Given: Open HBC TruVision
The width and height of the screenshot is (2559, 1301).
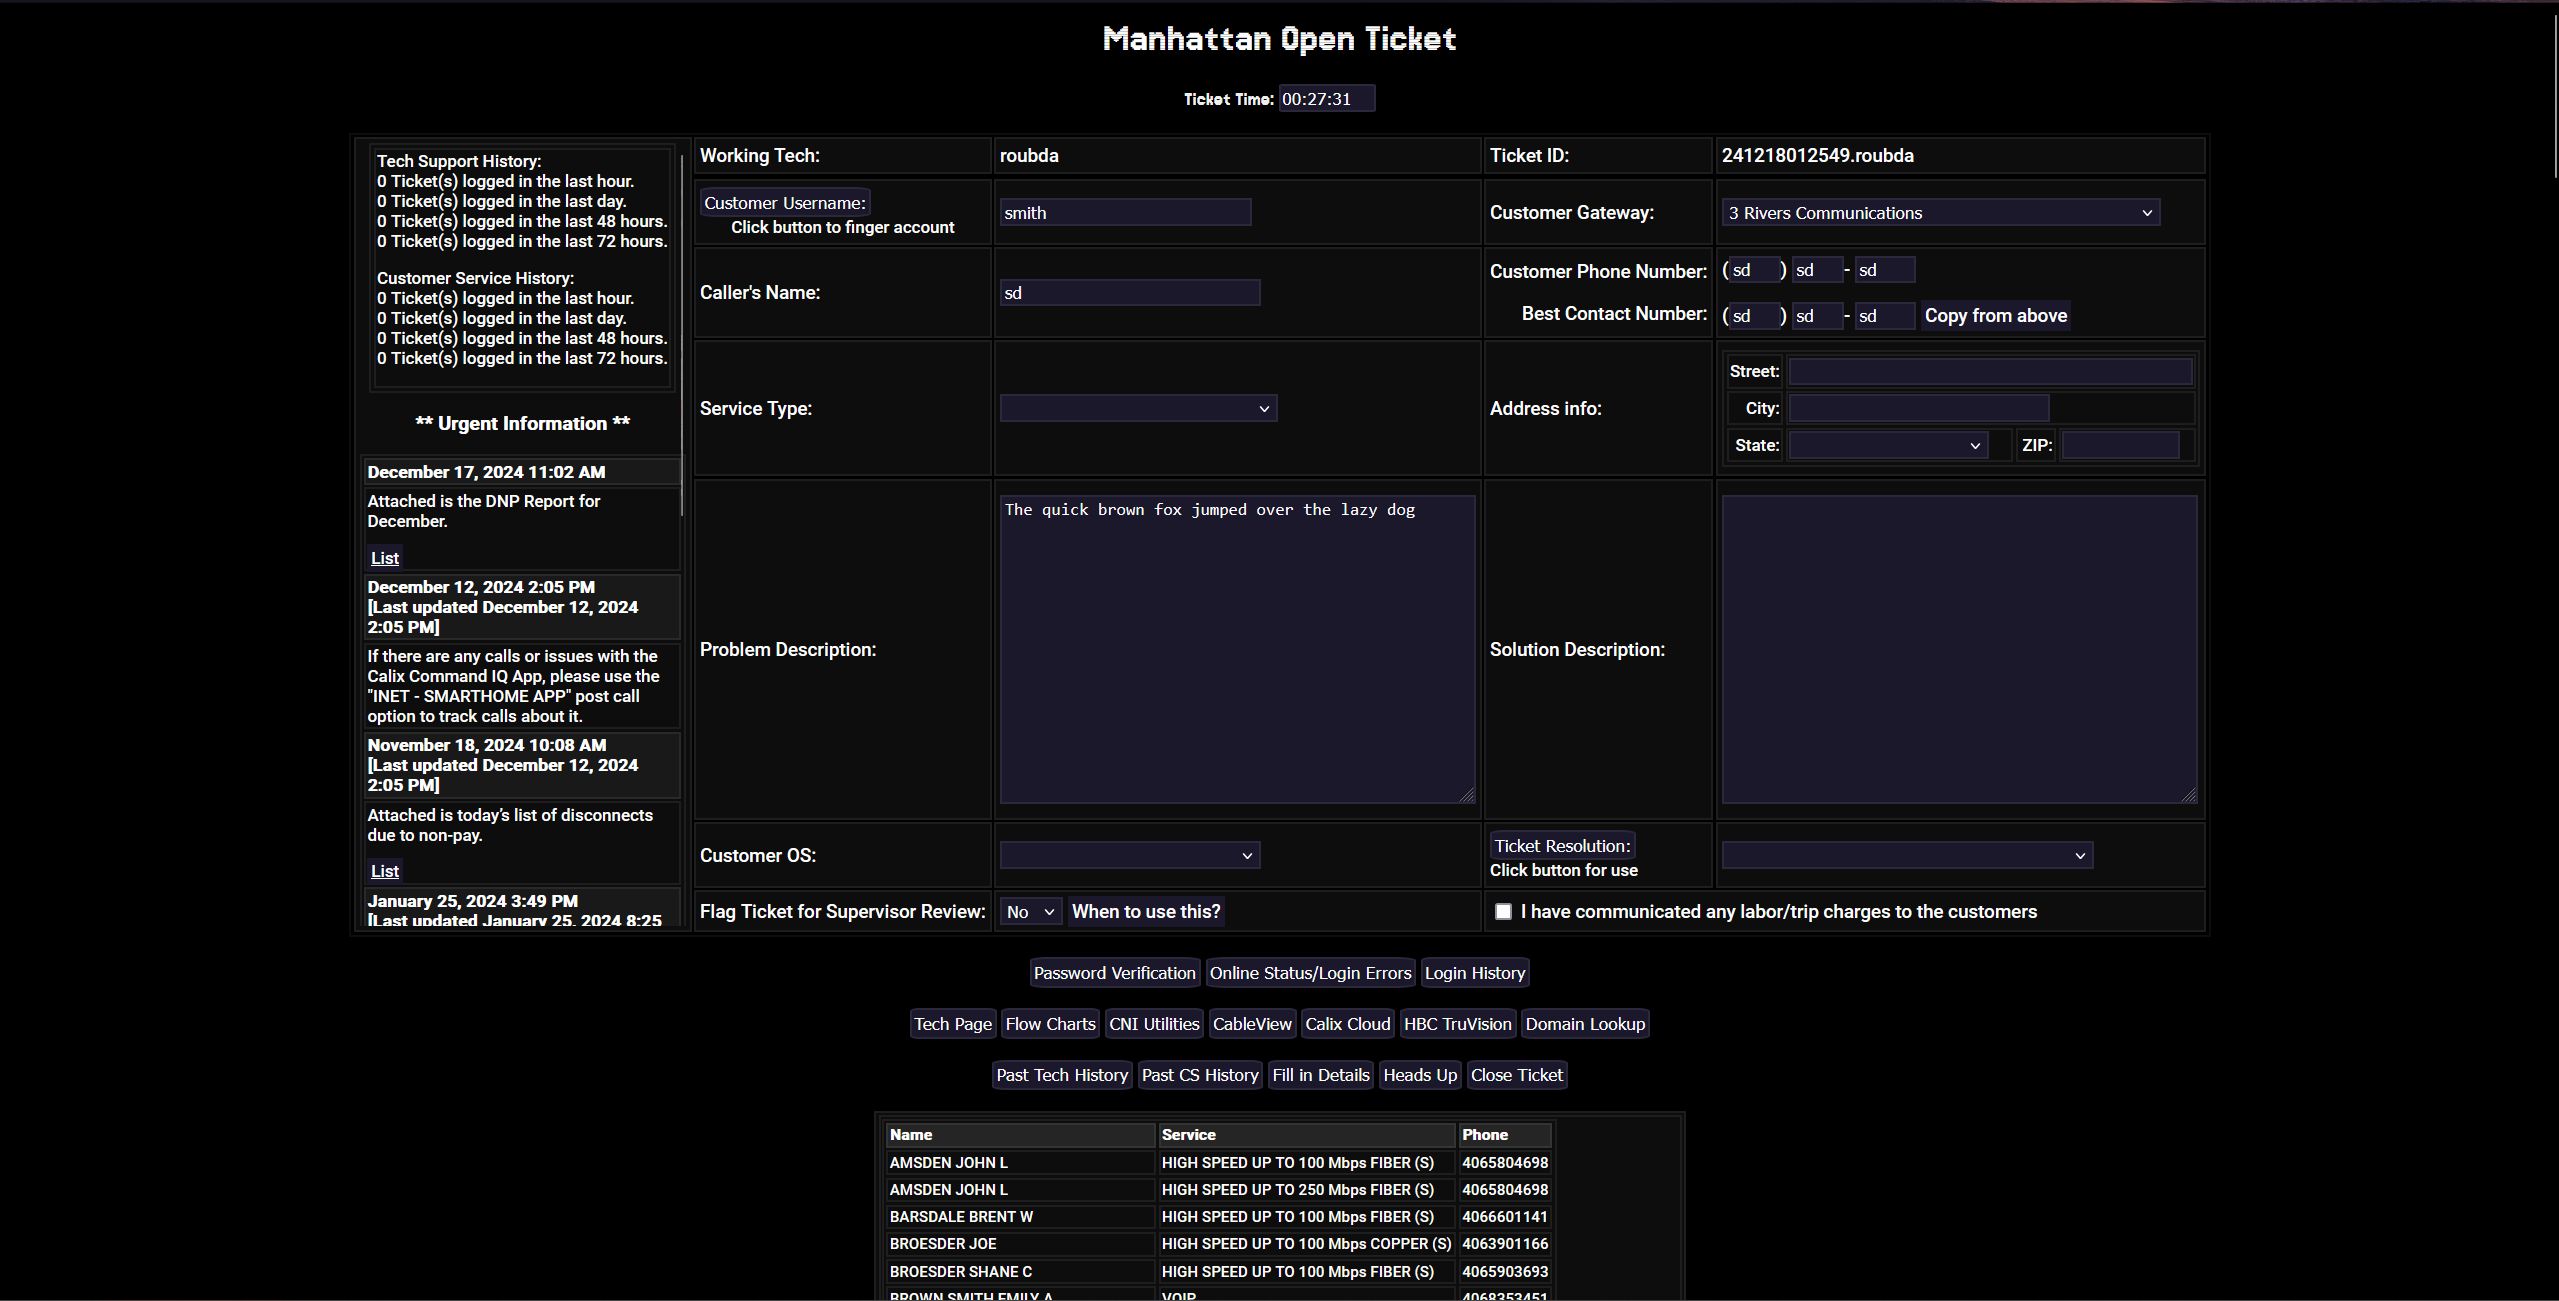Looking at the screenshot, I should 1457,1024.
